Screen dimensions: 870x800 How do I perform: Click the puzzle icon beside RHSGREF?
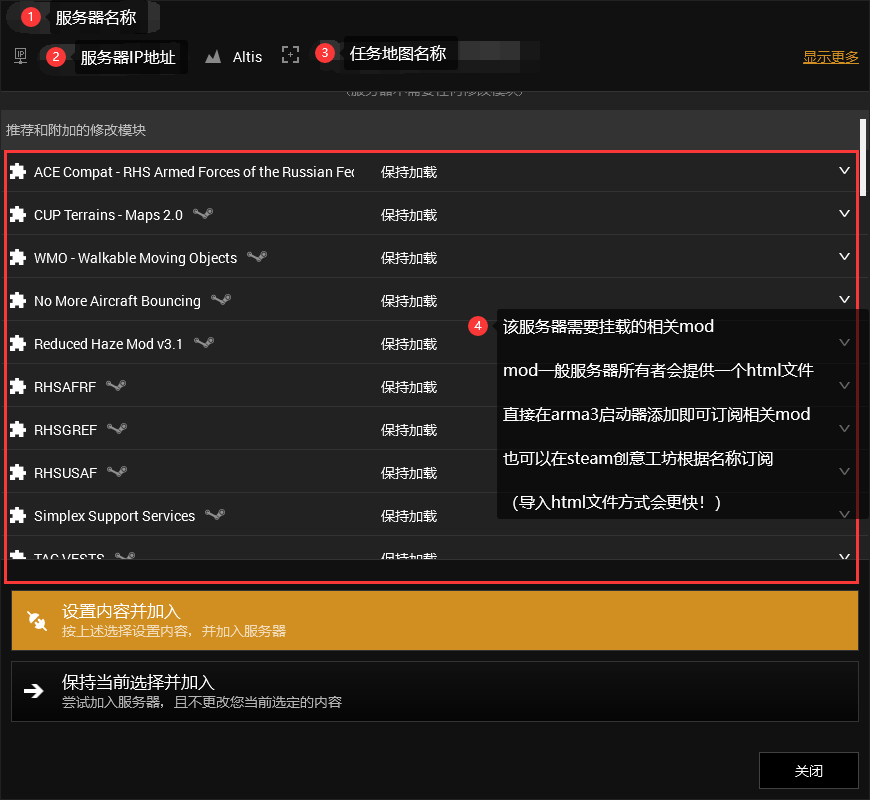tap(18, 429)
